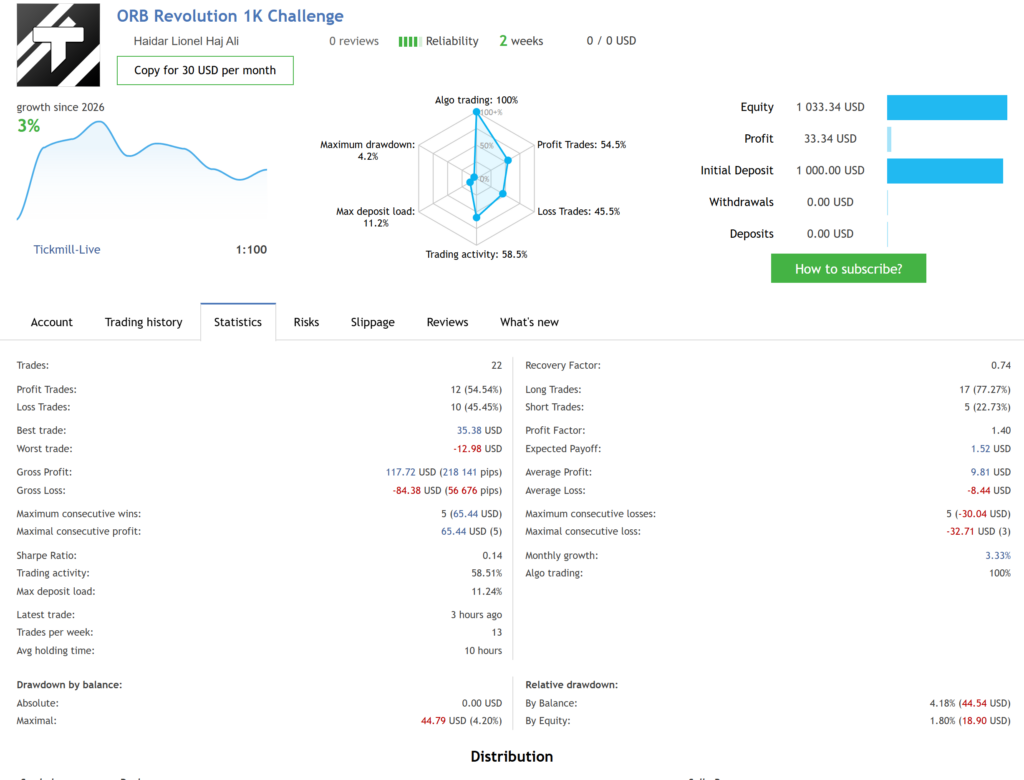
Task: Click Profit Trades: 54.5% radar label
Action: click(x=581, y=144)
